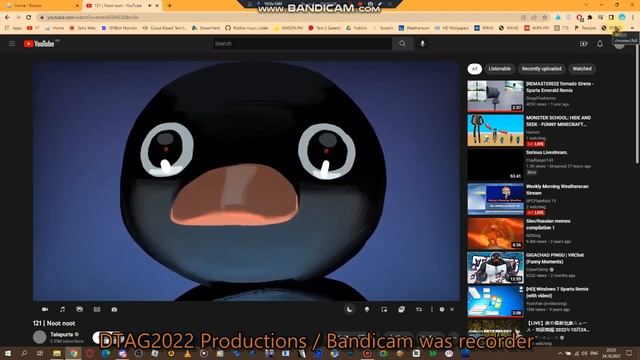The height and width of the screenshot is (360, 640).
Task: Open a new tab with the plus button
Action: (x=169, y=6)
